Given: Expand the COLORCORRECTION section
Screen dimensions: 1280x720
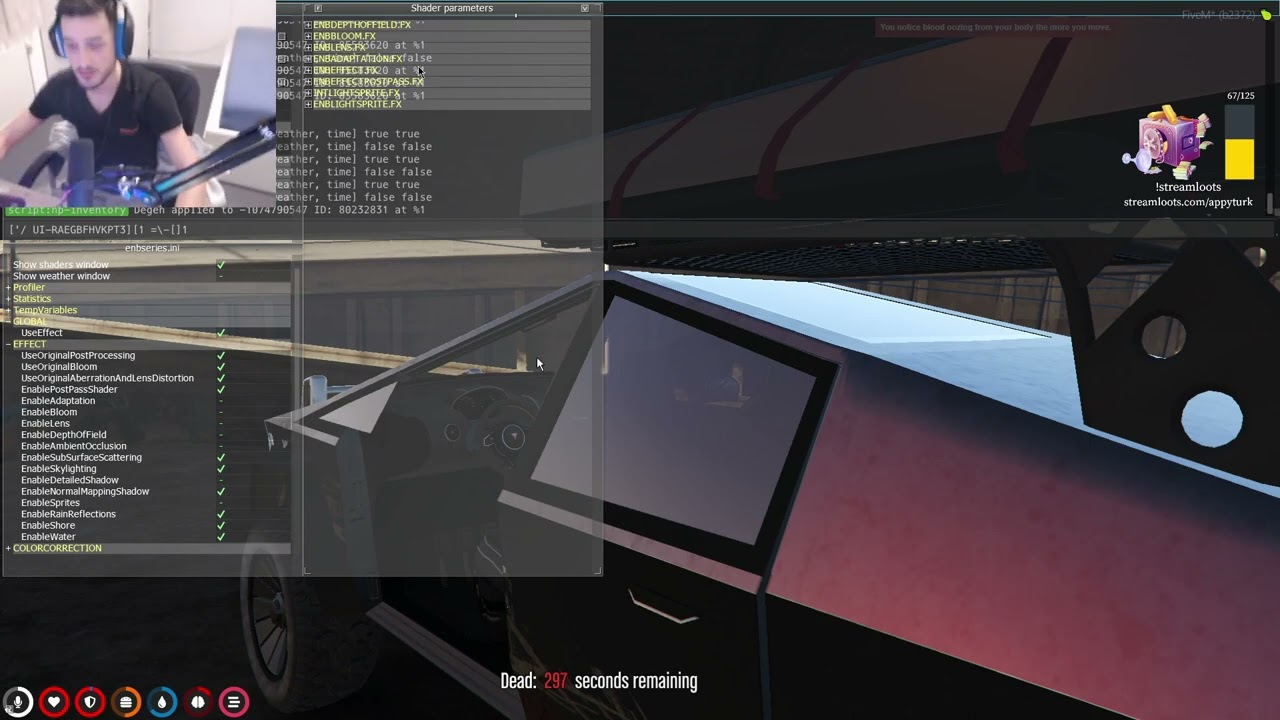Looking at the screenshot, I should [x=9, y=548].
